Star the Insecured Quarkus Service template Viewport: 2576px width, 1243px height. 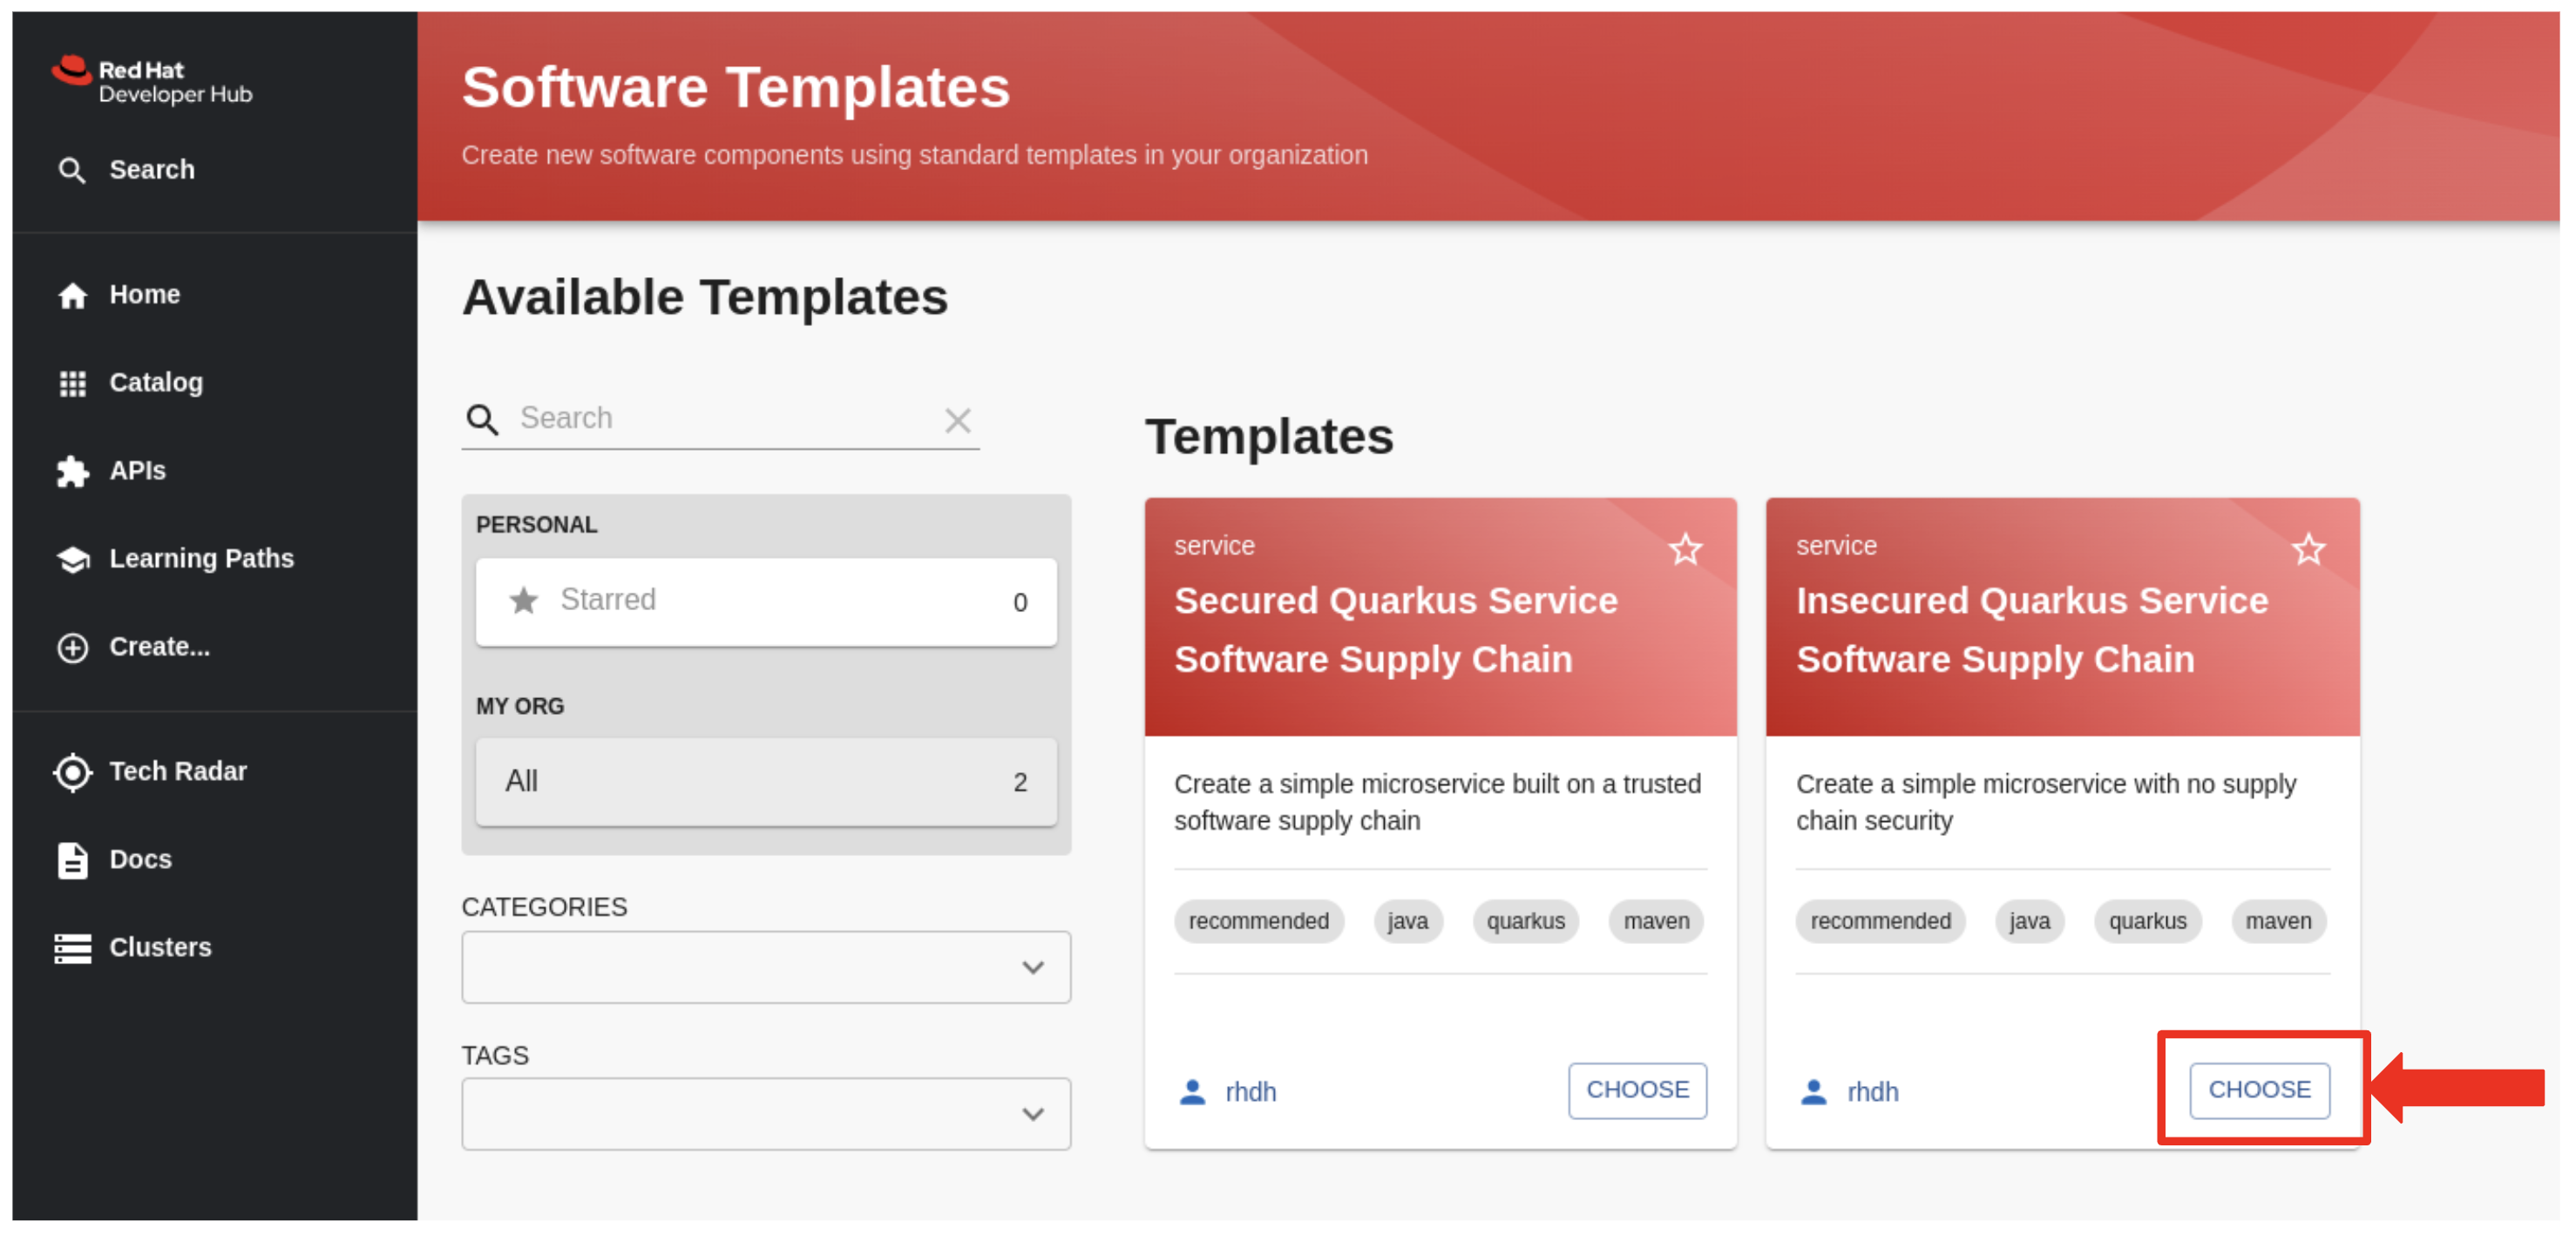2308,549
